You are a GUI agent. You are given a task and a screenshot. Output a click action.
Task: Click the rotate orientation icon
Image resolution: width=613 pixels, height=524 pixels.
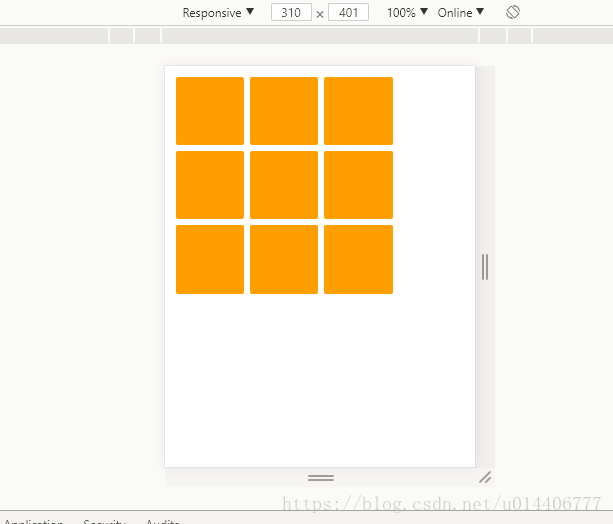(x=513, y=12)
